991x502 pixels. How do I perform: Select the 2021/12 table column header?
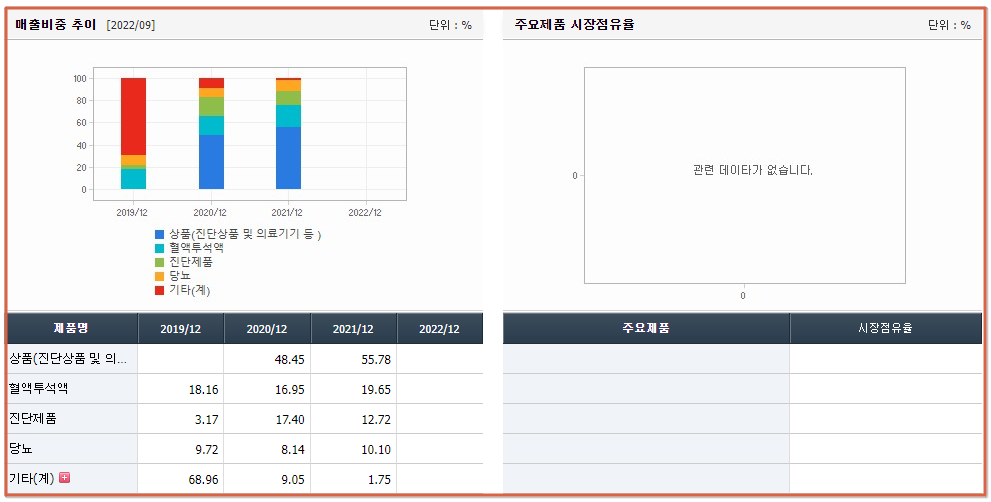point(353,328)
